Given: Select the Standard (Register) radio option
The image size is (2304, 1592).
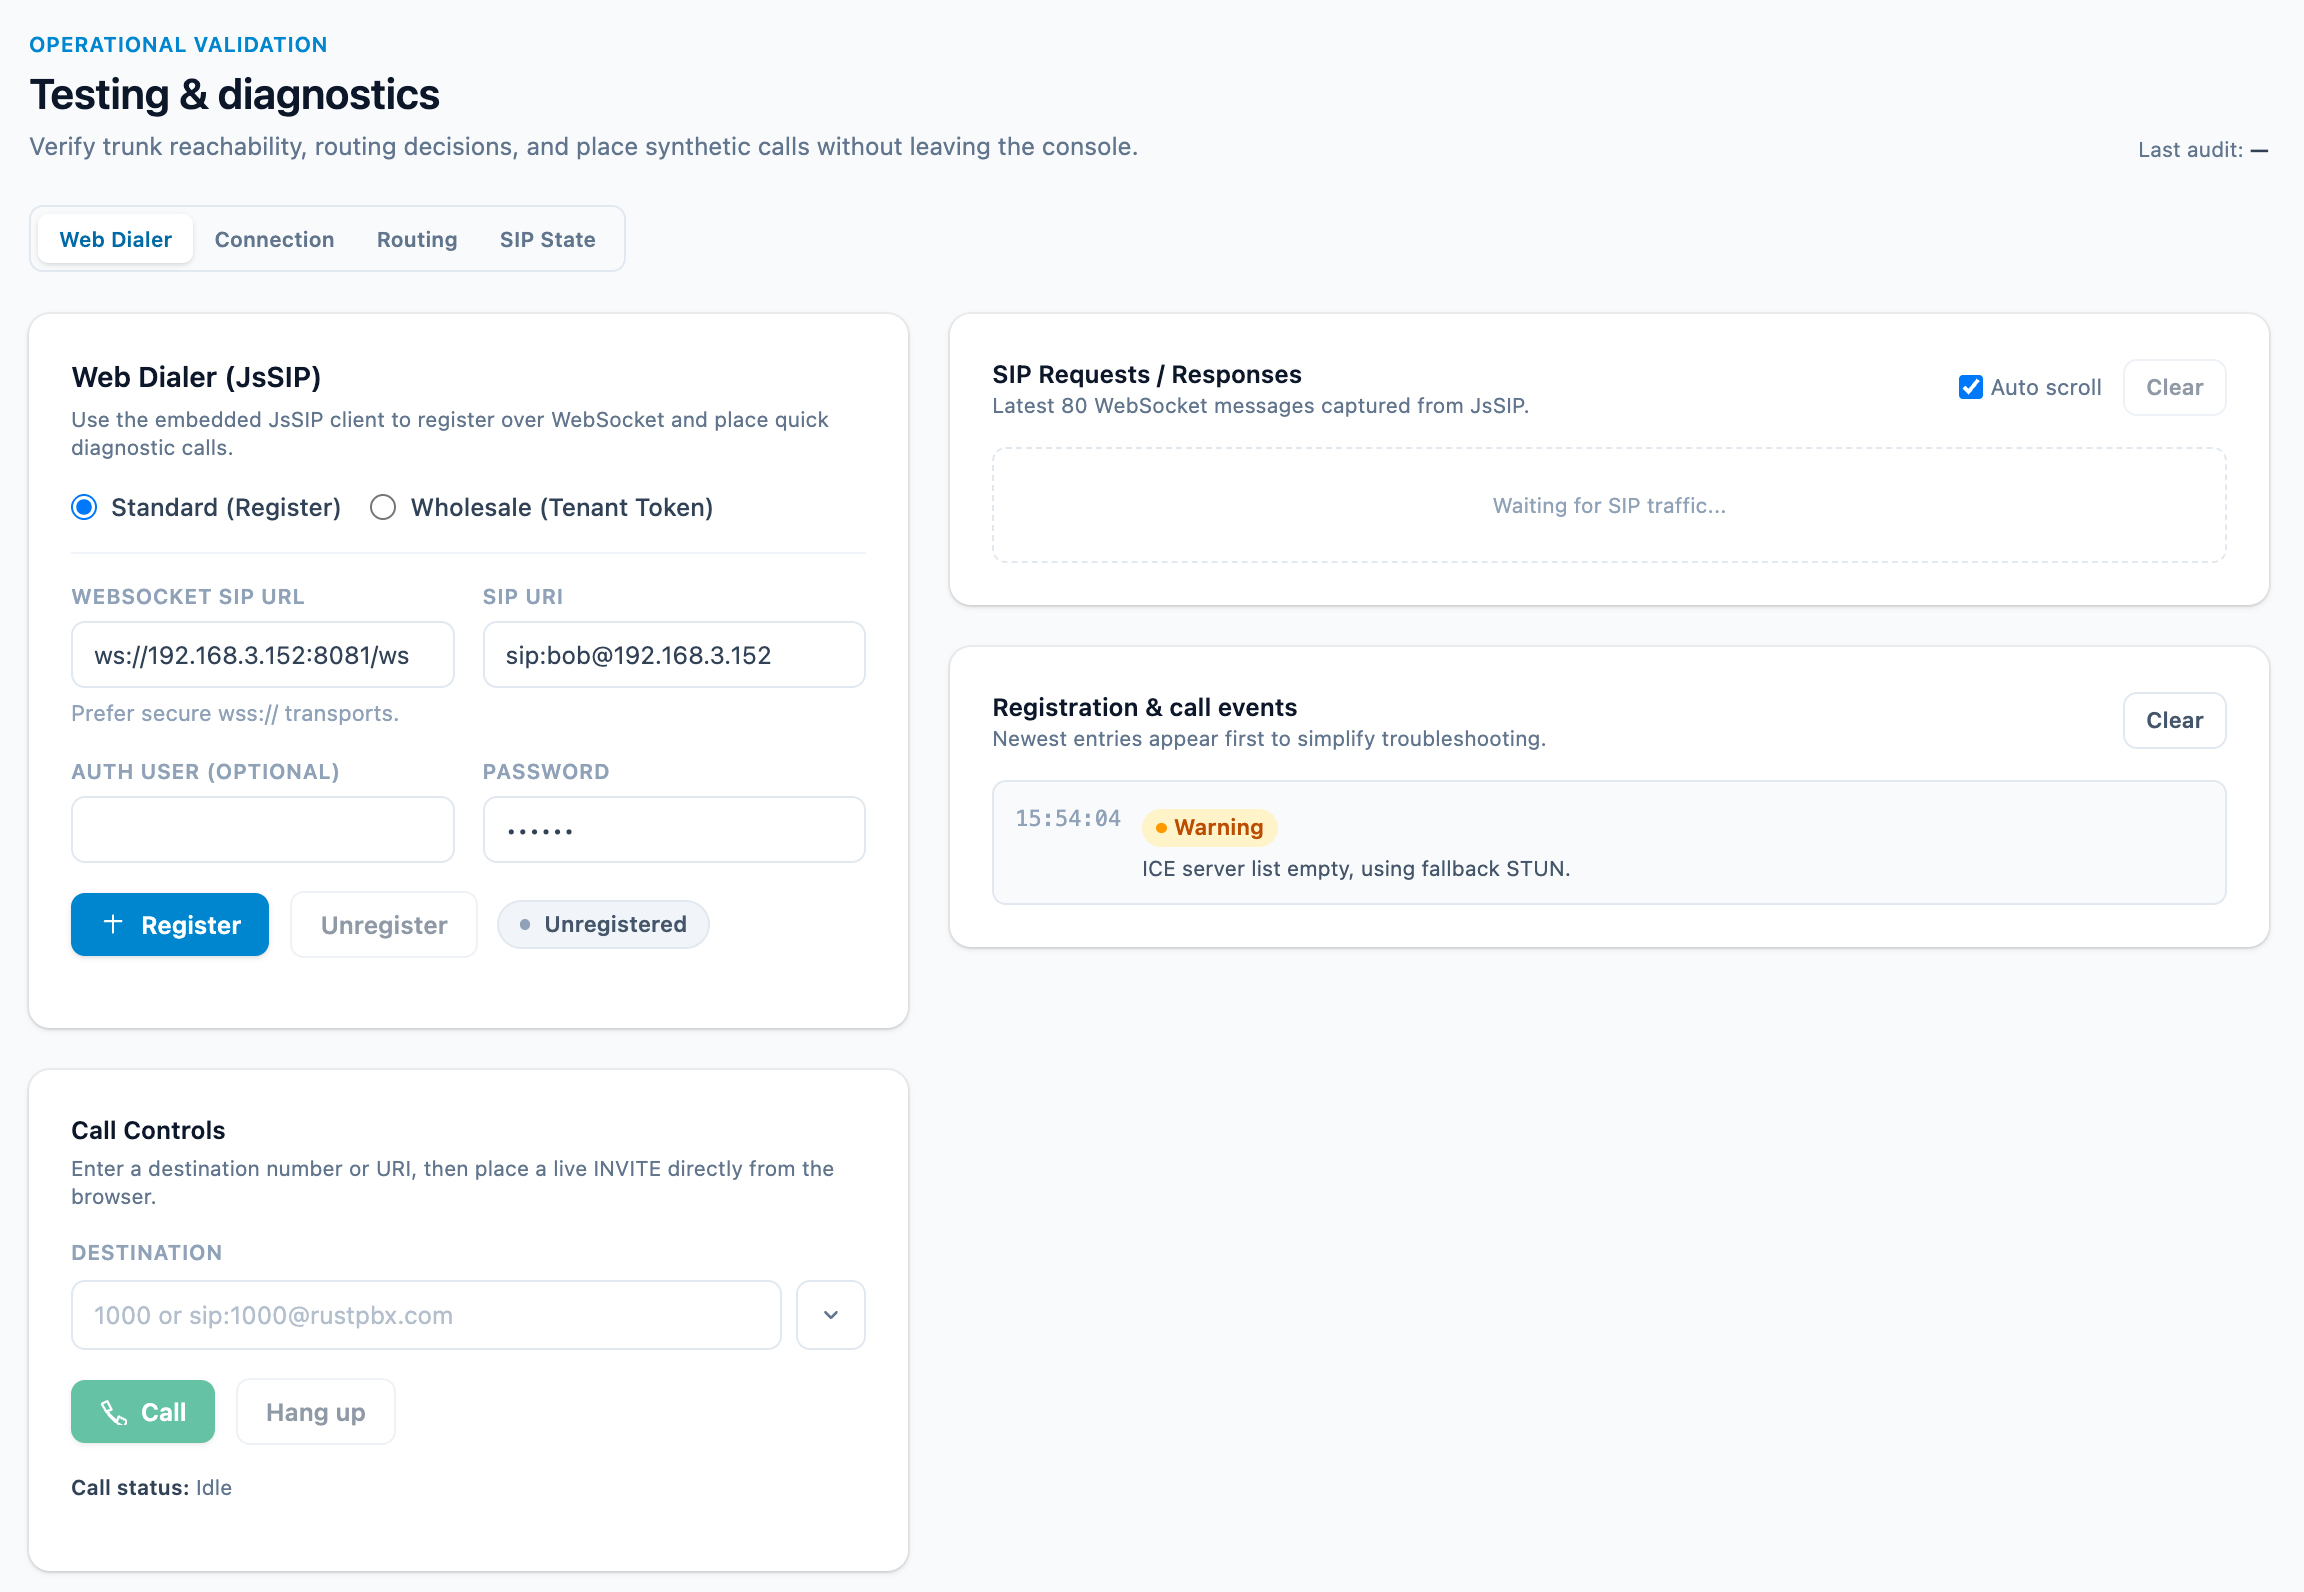Looking at the screenshot, I should (85, 508).
